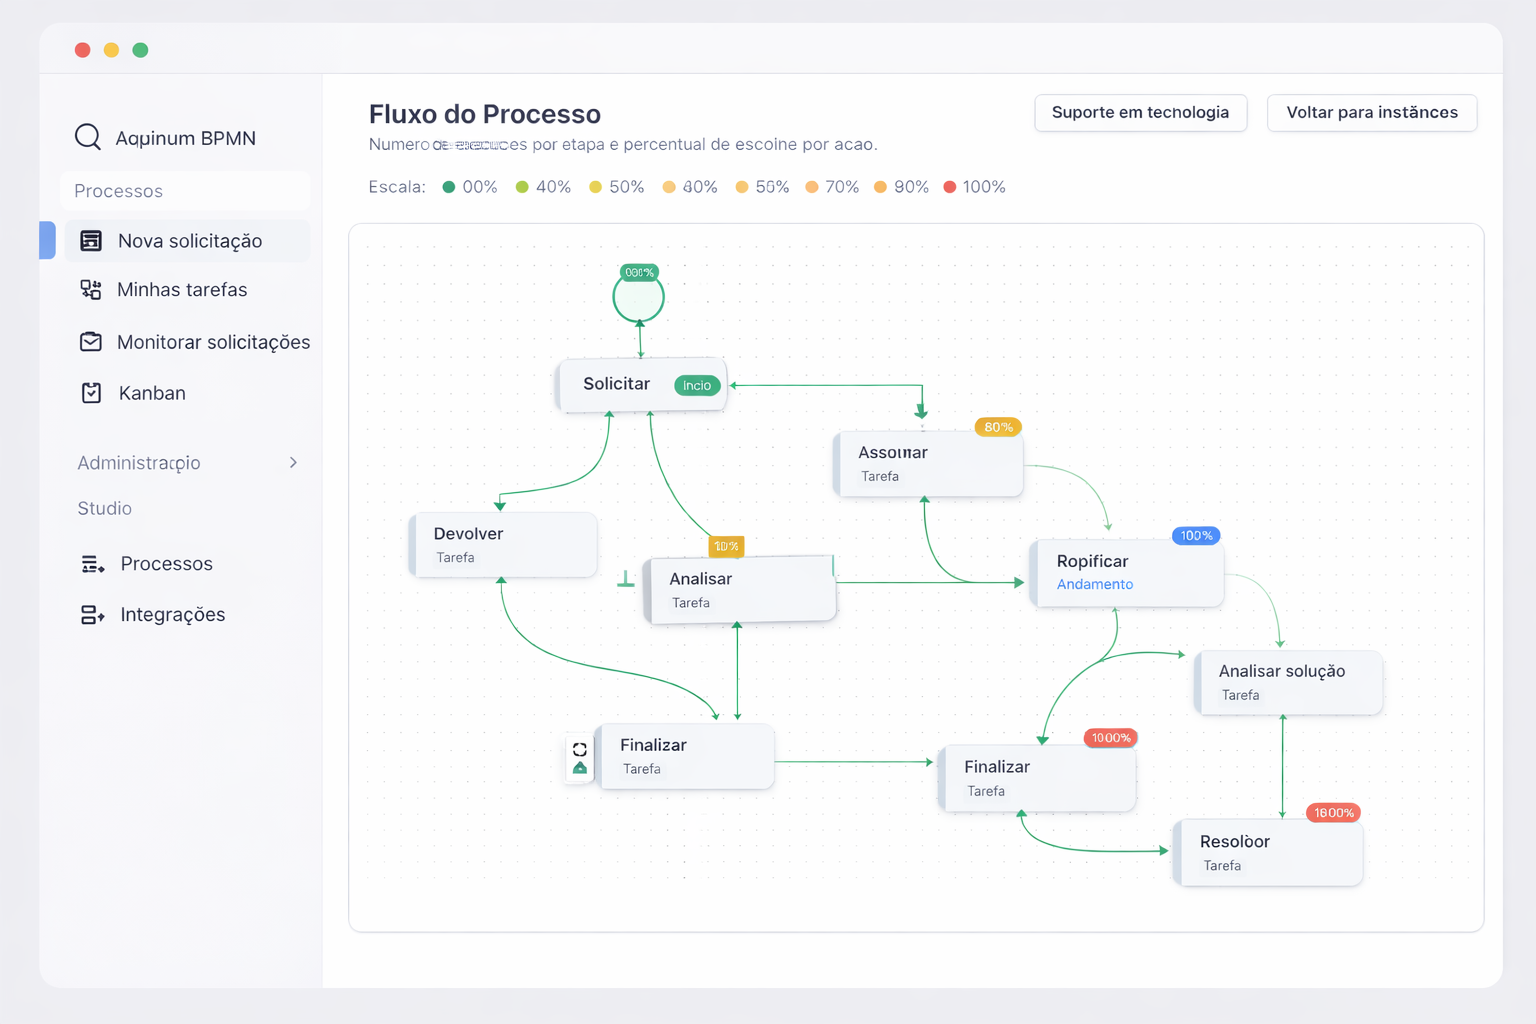This screenshot has width=1536, height=1024.
Task: Click the Monitorar solicitações envelope icon
Action: [x=91, y=342]
